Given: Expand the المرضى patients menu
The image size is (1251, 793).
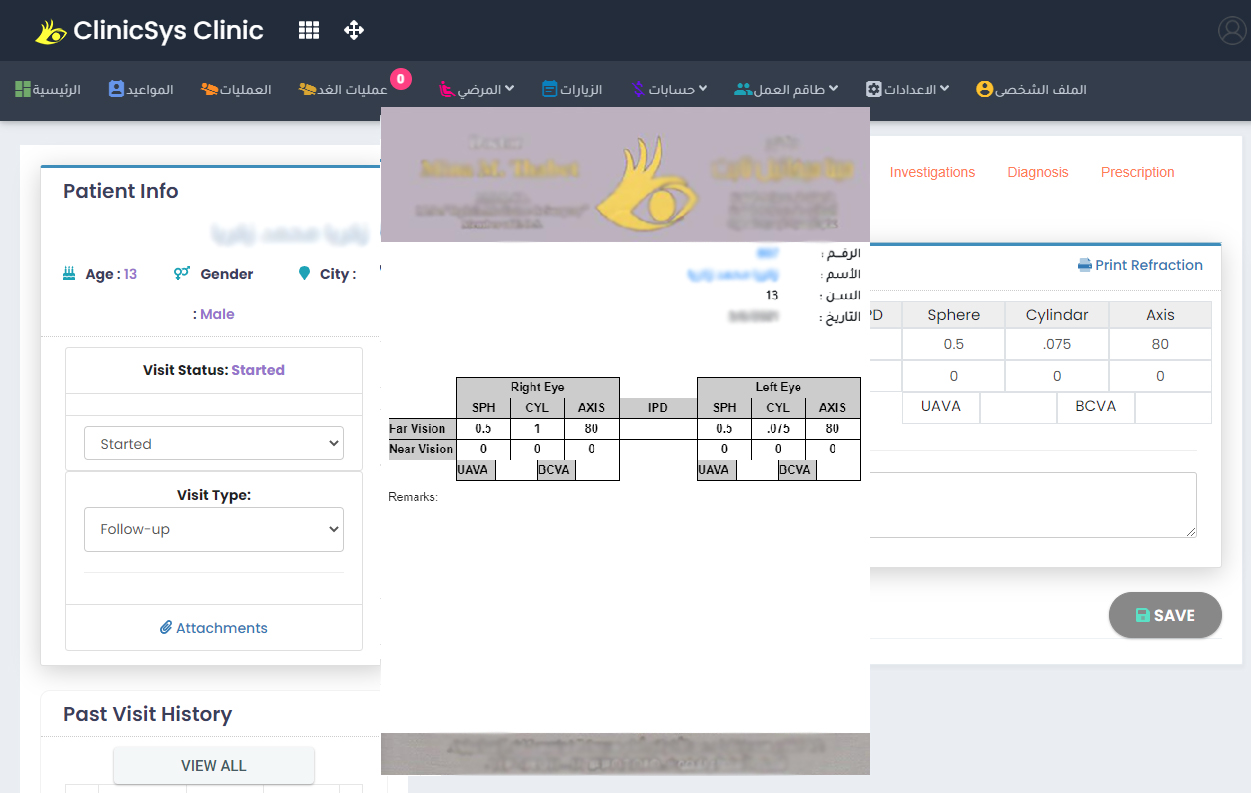Looking at the screenshot, I should pyautogui.click(x=477, y=89).
